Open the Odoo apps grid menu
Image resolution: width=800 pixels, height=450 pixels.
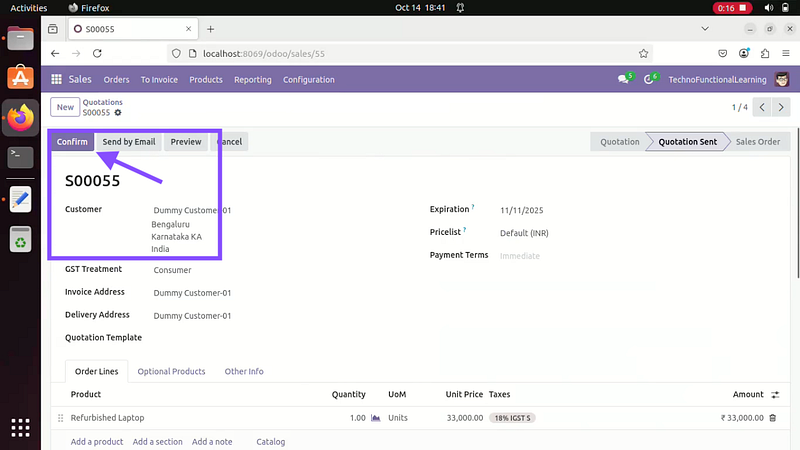[56, 79]
